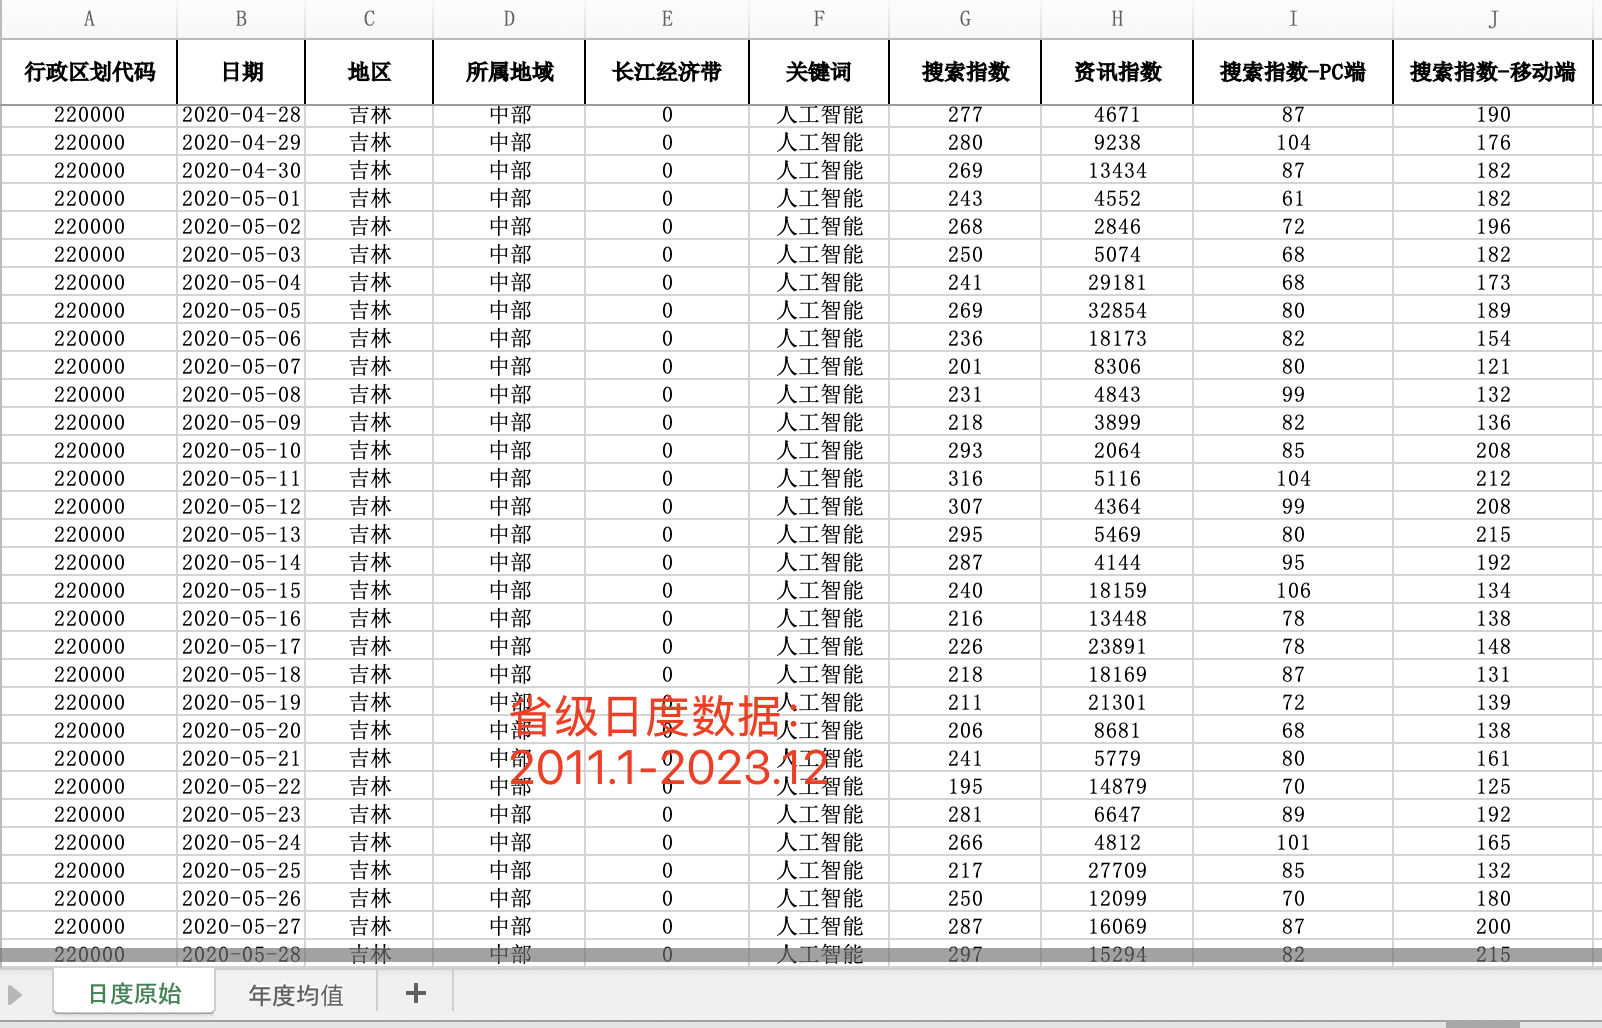The width and height of the screenshot is (1602, 1028).
Task: Select 资讯指数 value 23891
Action: (1117, 646)
